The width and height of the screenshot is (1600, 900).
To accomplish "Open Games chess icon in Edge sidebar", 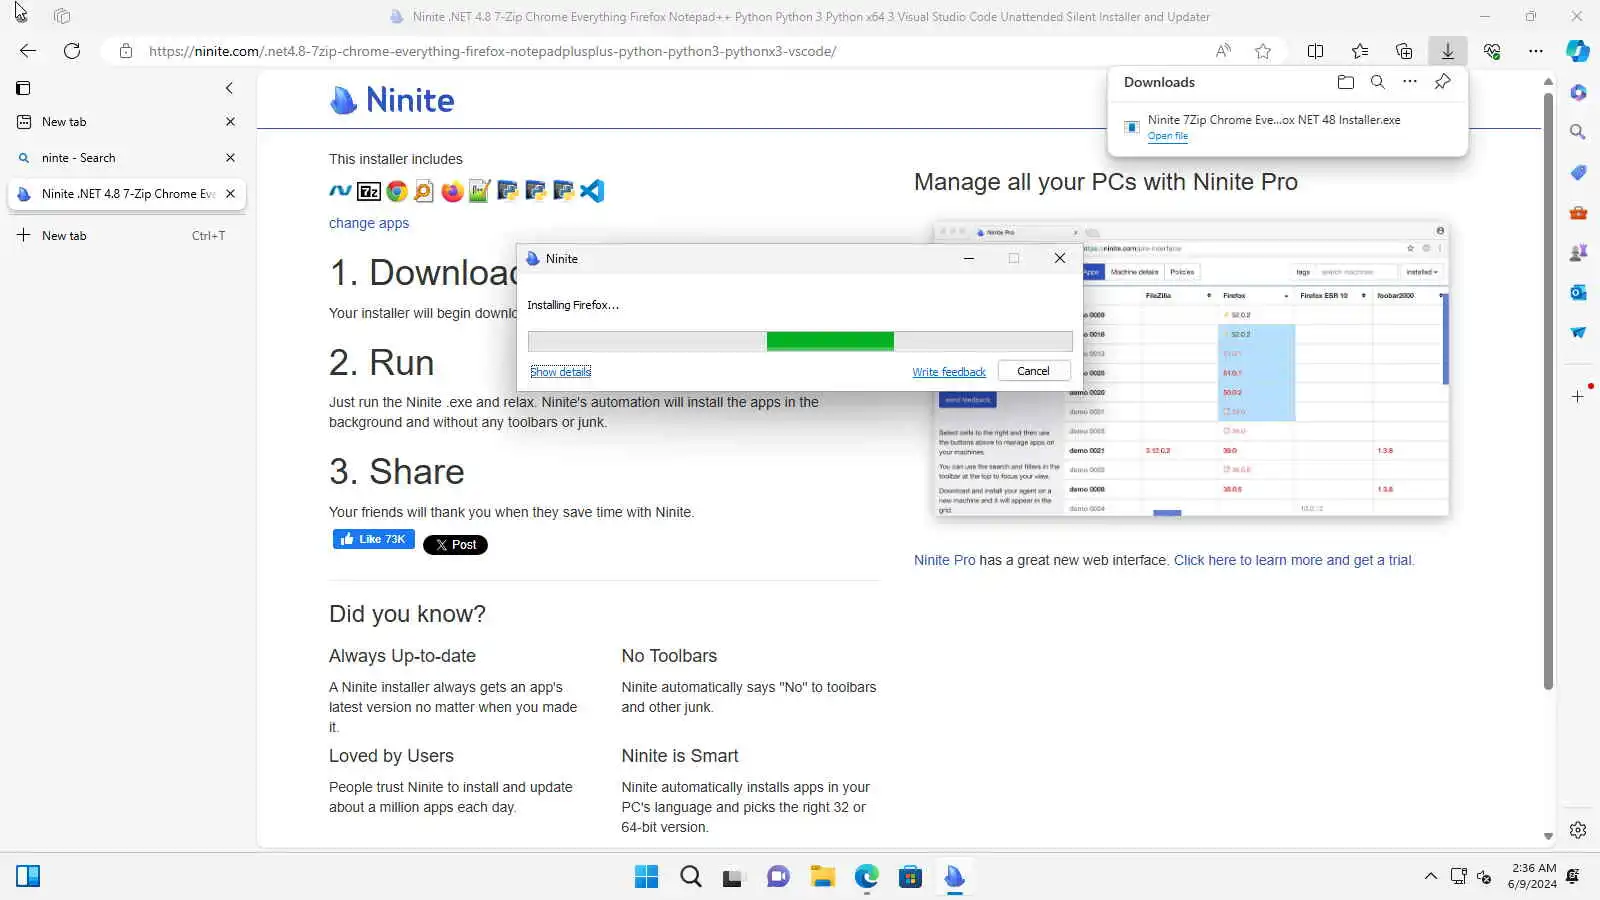I will 1578,252.
